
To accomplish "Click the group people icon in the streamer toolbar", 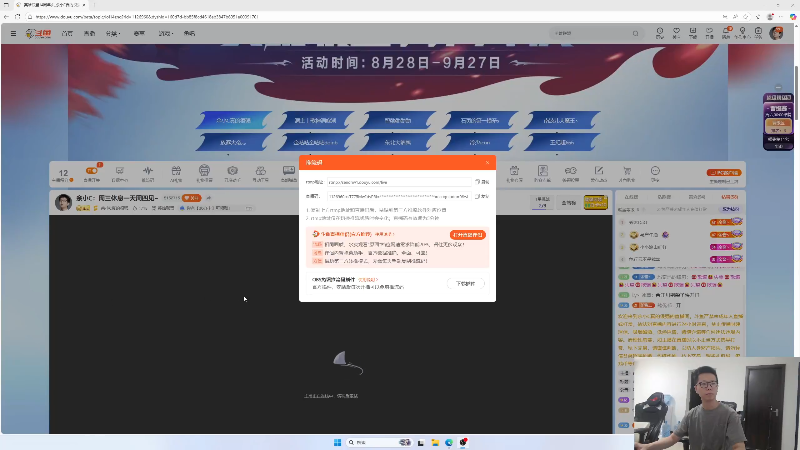I will tap(261, 173).
